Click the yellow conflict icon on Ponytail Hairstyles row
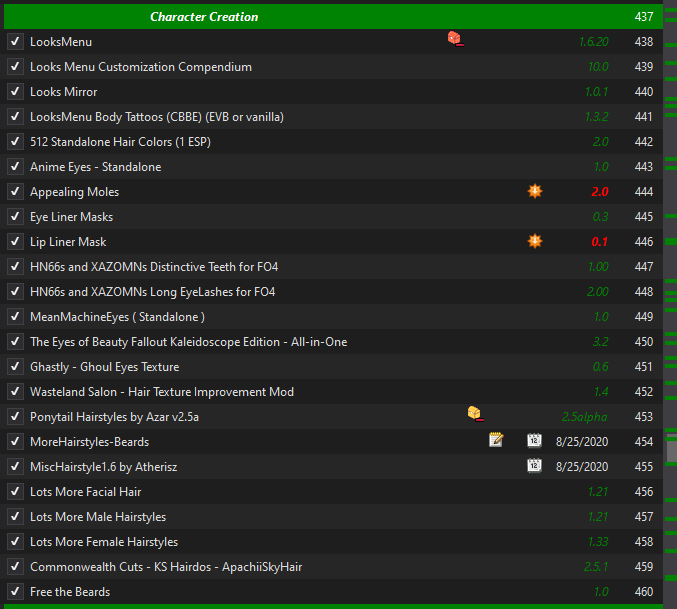677x609 pixels. pyautogui.click(x=475, y=414)
